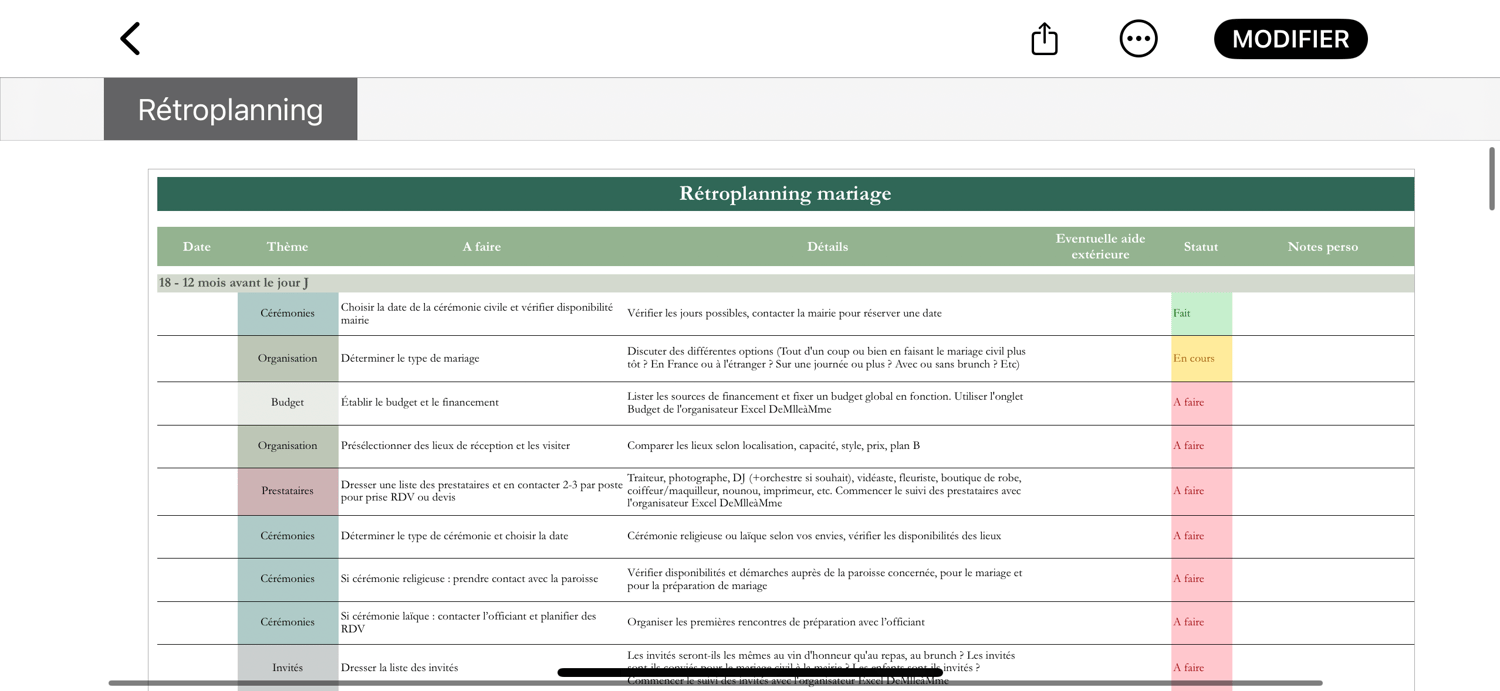Select the Thème column header
The width and height of the screenshot is (1500, 691).
coord(287,247)
